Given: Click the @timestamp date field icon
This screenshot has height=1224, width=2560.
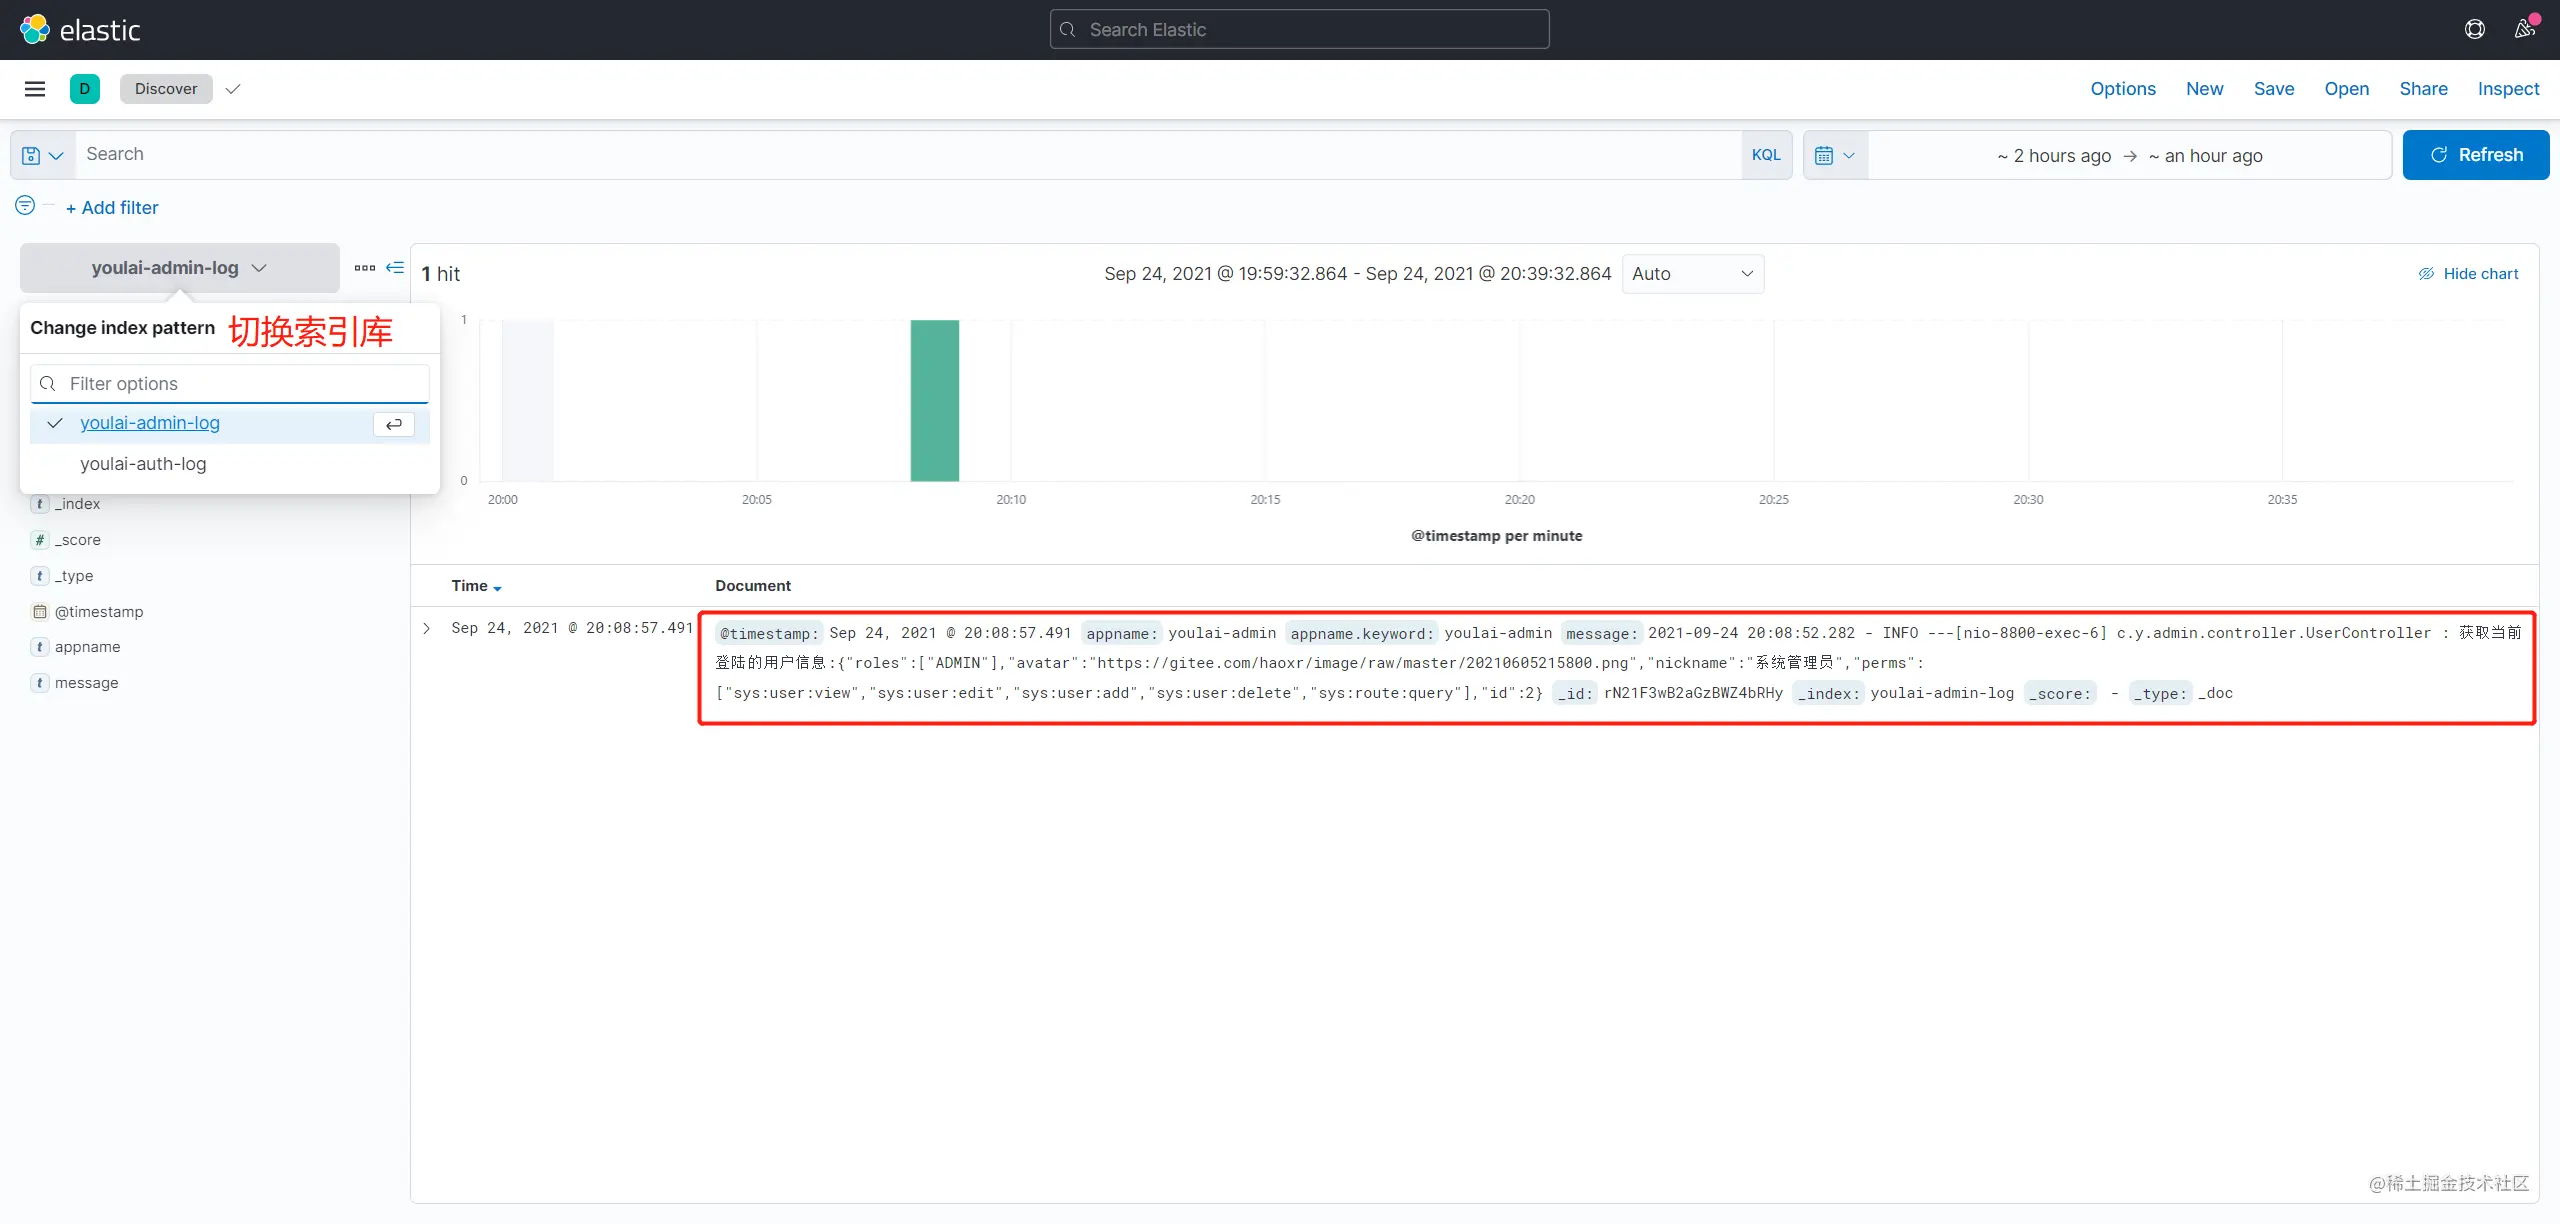Looking at the screenshot, I should coord(40,612).
